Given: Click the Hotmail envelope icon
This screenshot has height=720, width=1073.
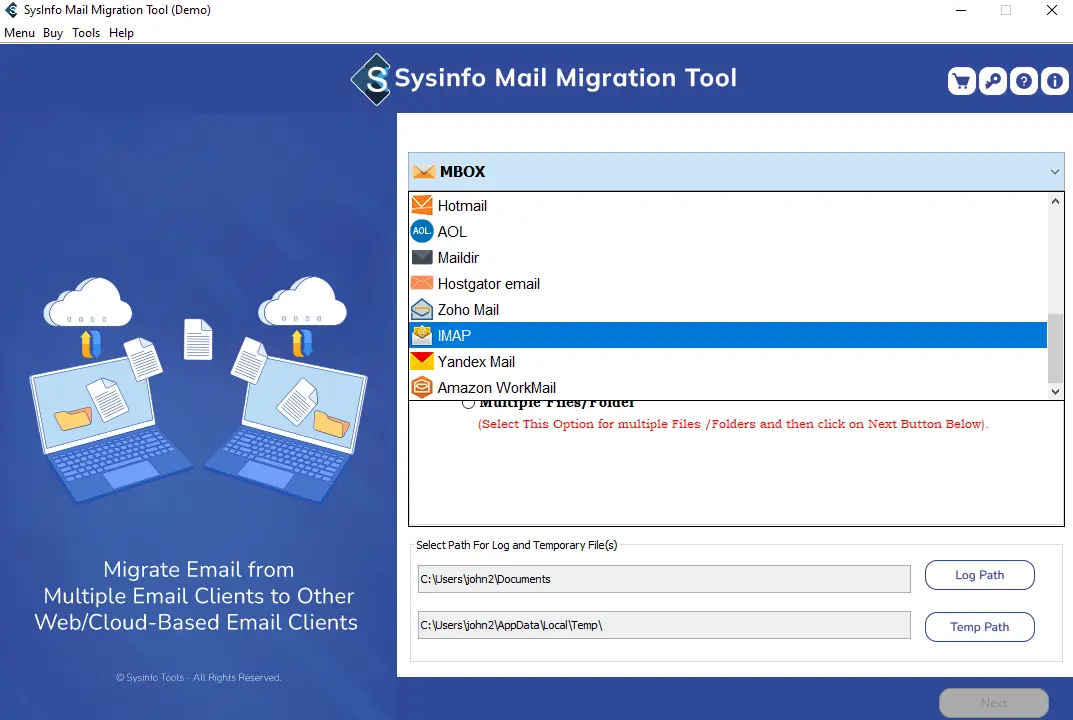Looking at the screenshot, I should click(x=422, y=205).
